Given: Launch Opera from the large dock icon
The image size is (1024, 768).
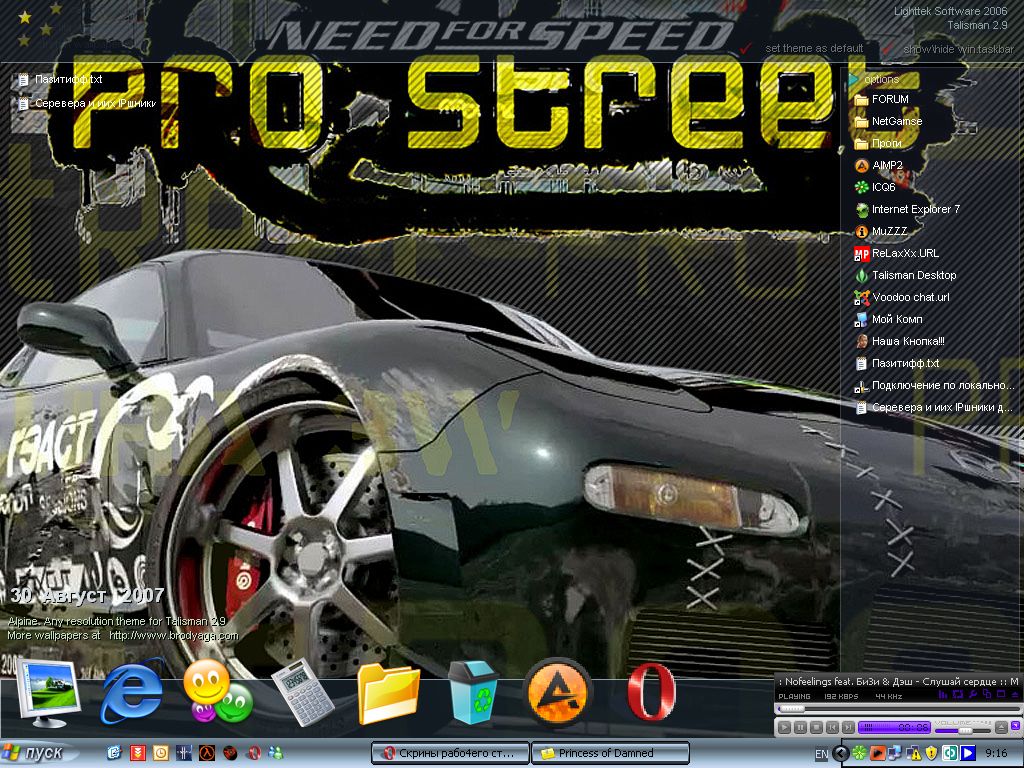Looking at the screenshot, I should (650, 692).
